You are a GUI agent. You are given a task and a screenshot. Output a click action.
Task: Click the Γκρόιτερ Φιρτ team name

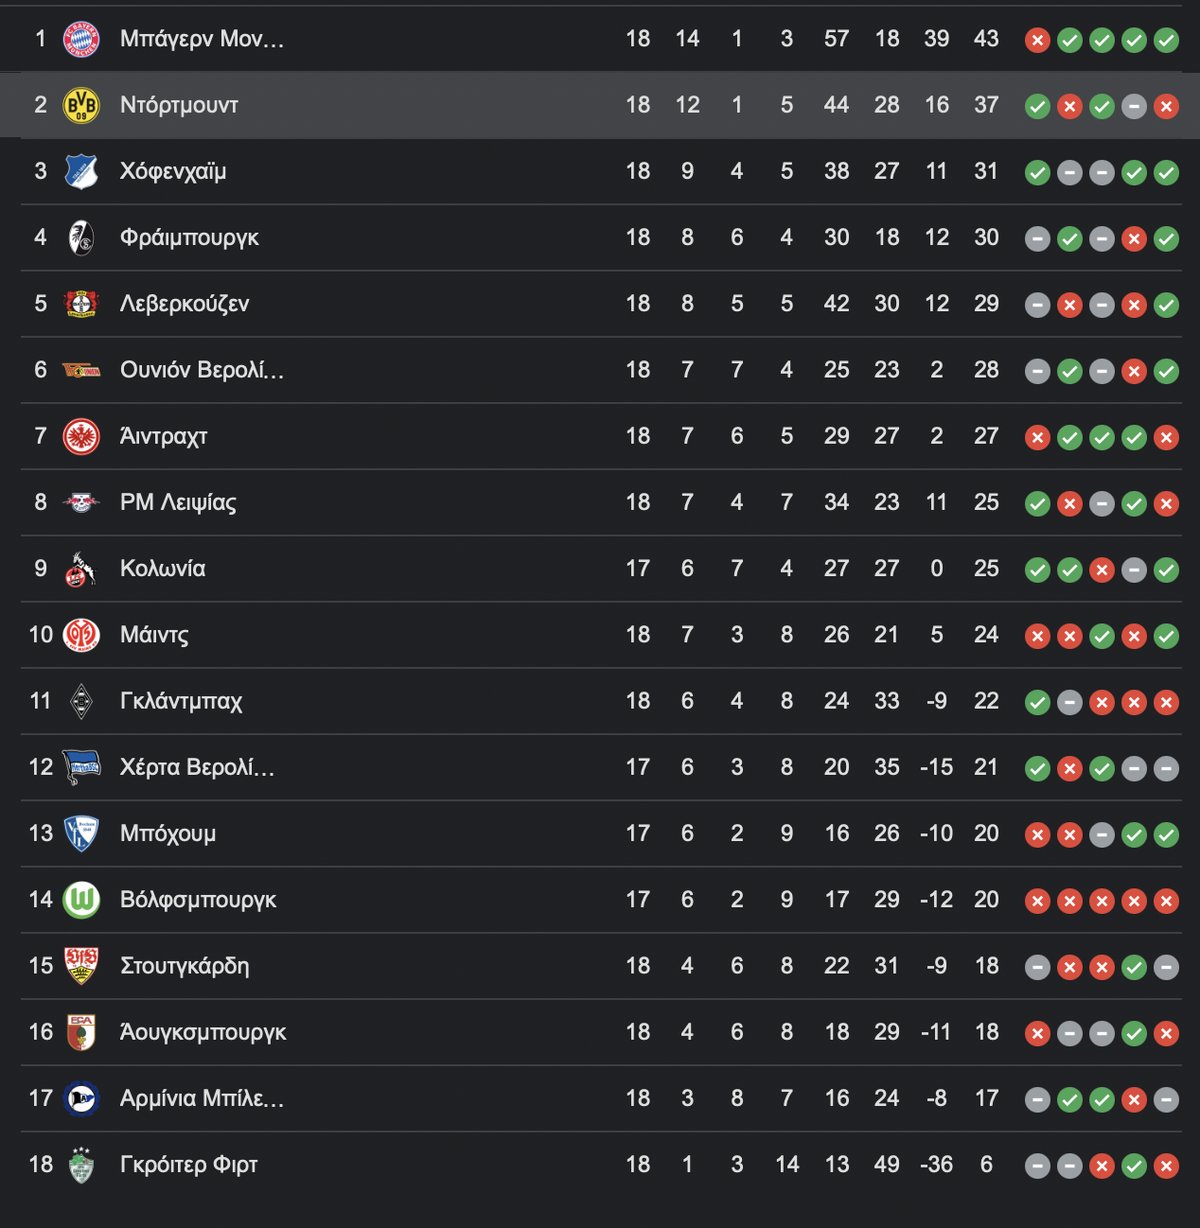click(189, 1165)
